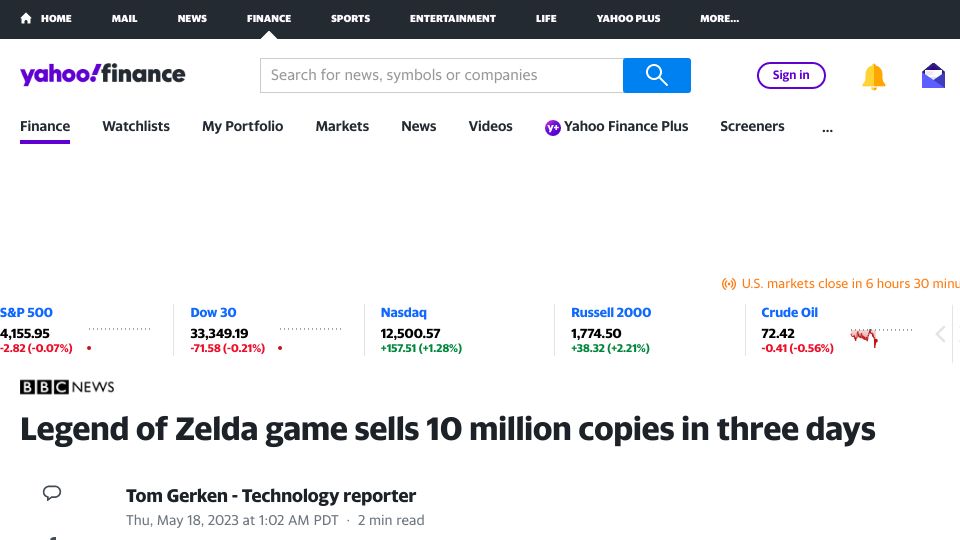Click the Russell 2000 value 1,774.50
This screenshot has height=540, width=960.
click(596, 334)
